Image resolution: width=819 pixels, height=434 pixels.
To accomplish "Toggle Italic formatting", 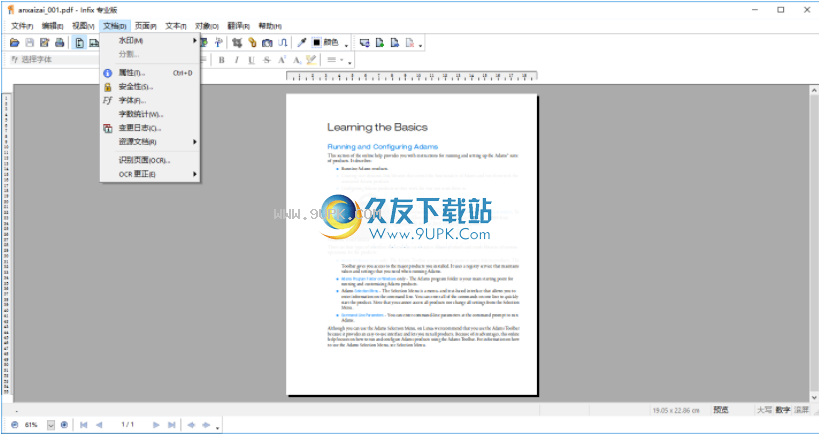I will click(237, 60).
